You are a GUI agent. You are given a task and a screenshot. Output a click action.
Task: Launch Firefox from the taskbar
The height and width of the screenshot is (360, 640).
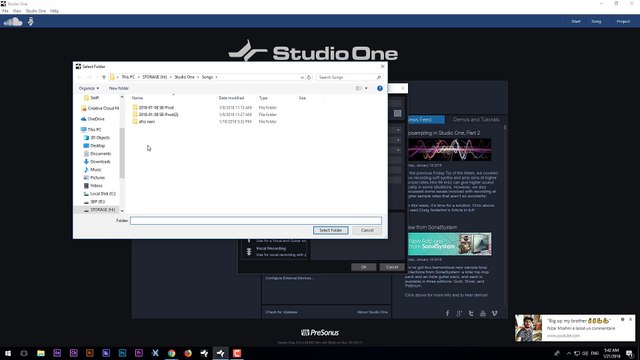[x=188, y=353]
